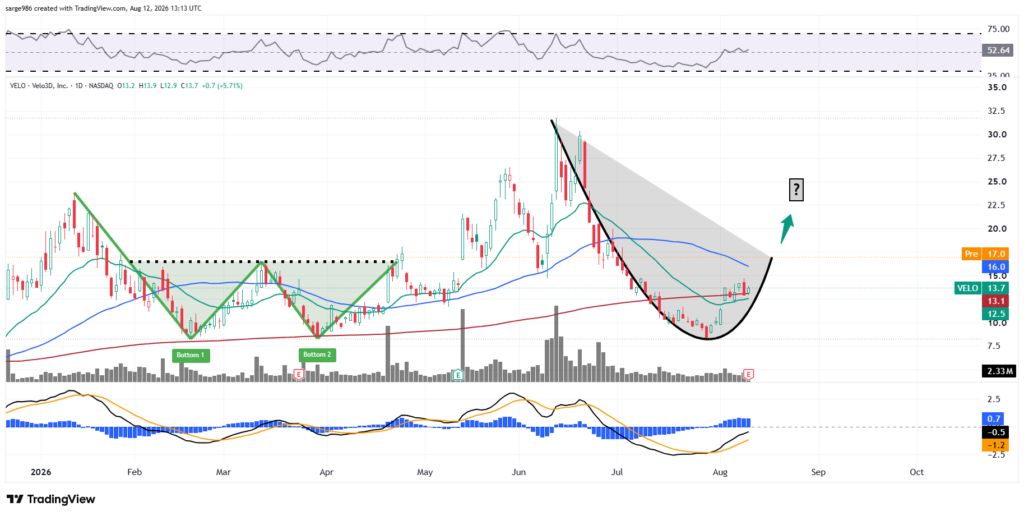Click the Feb label on the time axis
The width and height of the screenshot is (1024, 516).
134,472
